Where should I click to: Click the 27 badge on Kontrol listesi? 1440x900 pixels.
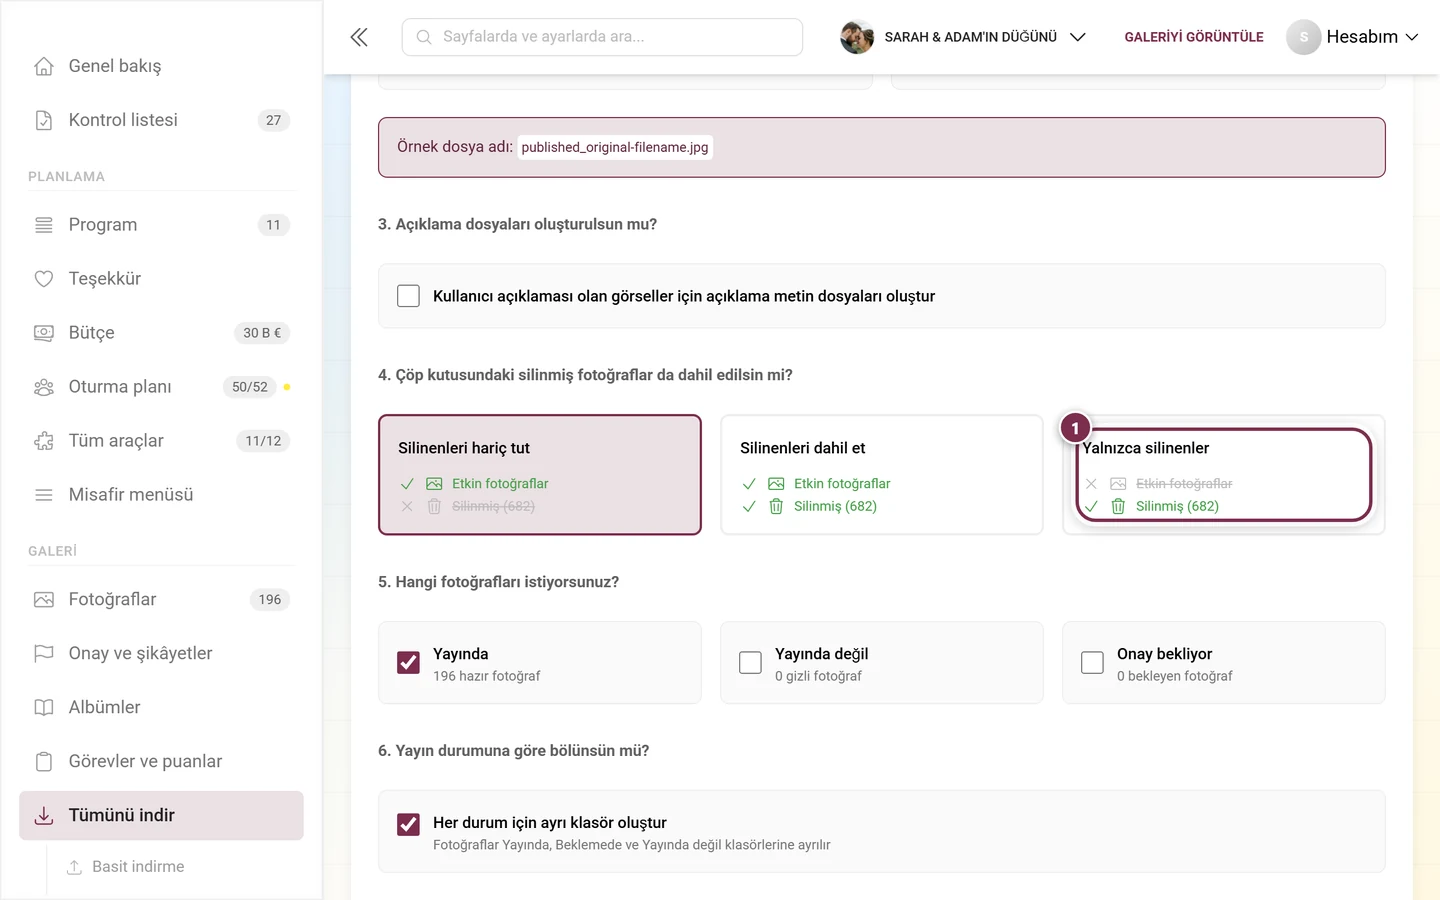(274, 120)
